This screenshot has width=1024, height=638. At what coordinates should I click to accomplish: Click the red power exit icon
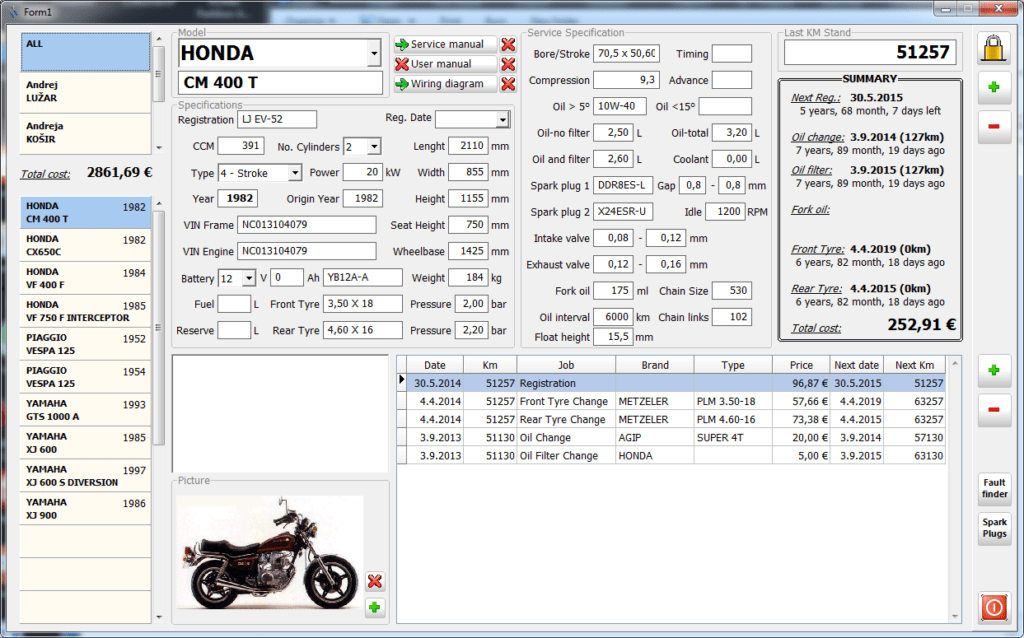coord(994,607)
